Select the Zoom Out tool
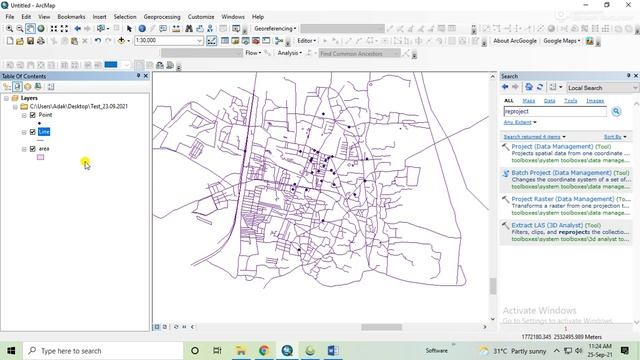Screen dimensions: 640x360 (19, 29)
